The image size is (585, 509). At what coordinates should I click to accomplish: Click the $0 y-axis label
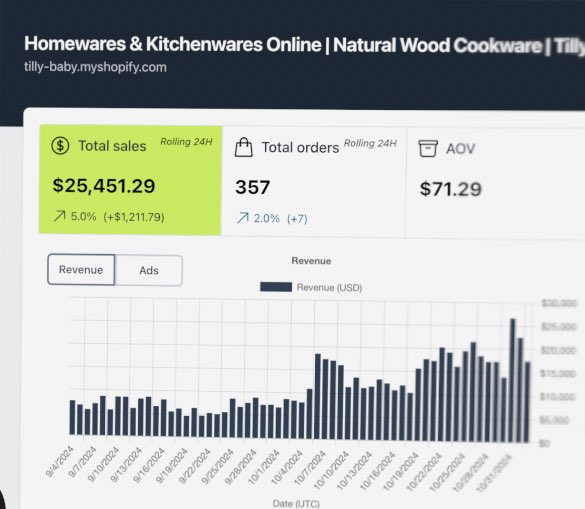pos(544,444)
